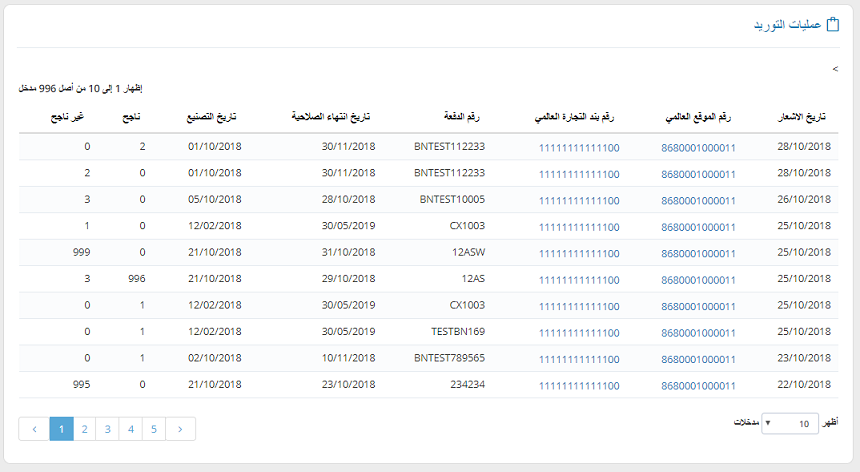Click the عمليات التوريد panel title
The height and width of the screenshot is (472, 860).
786,25
